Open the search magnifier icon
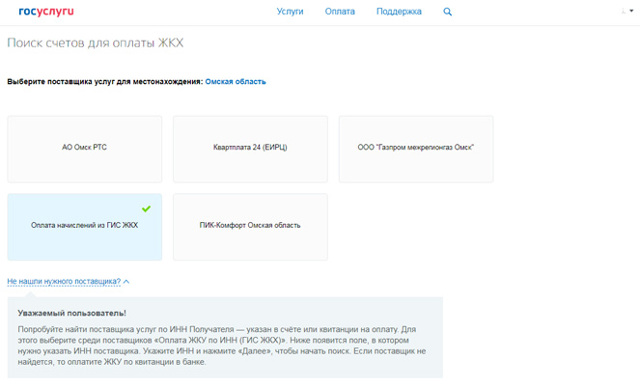Viewport: 640px width, 388px height. coord(447,12)
